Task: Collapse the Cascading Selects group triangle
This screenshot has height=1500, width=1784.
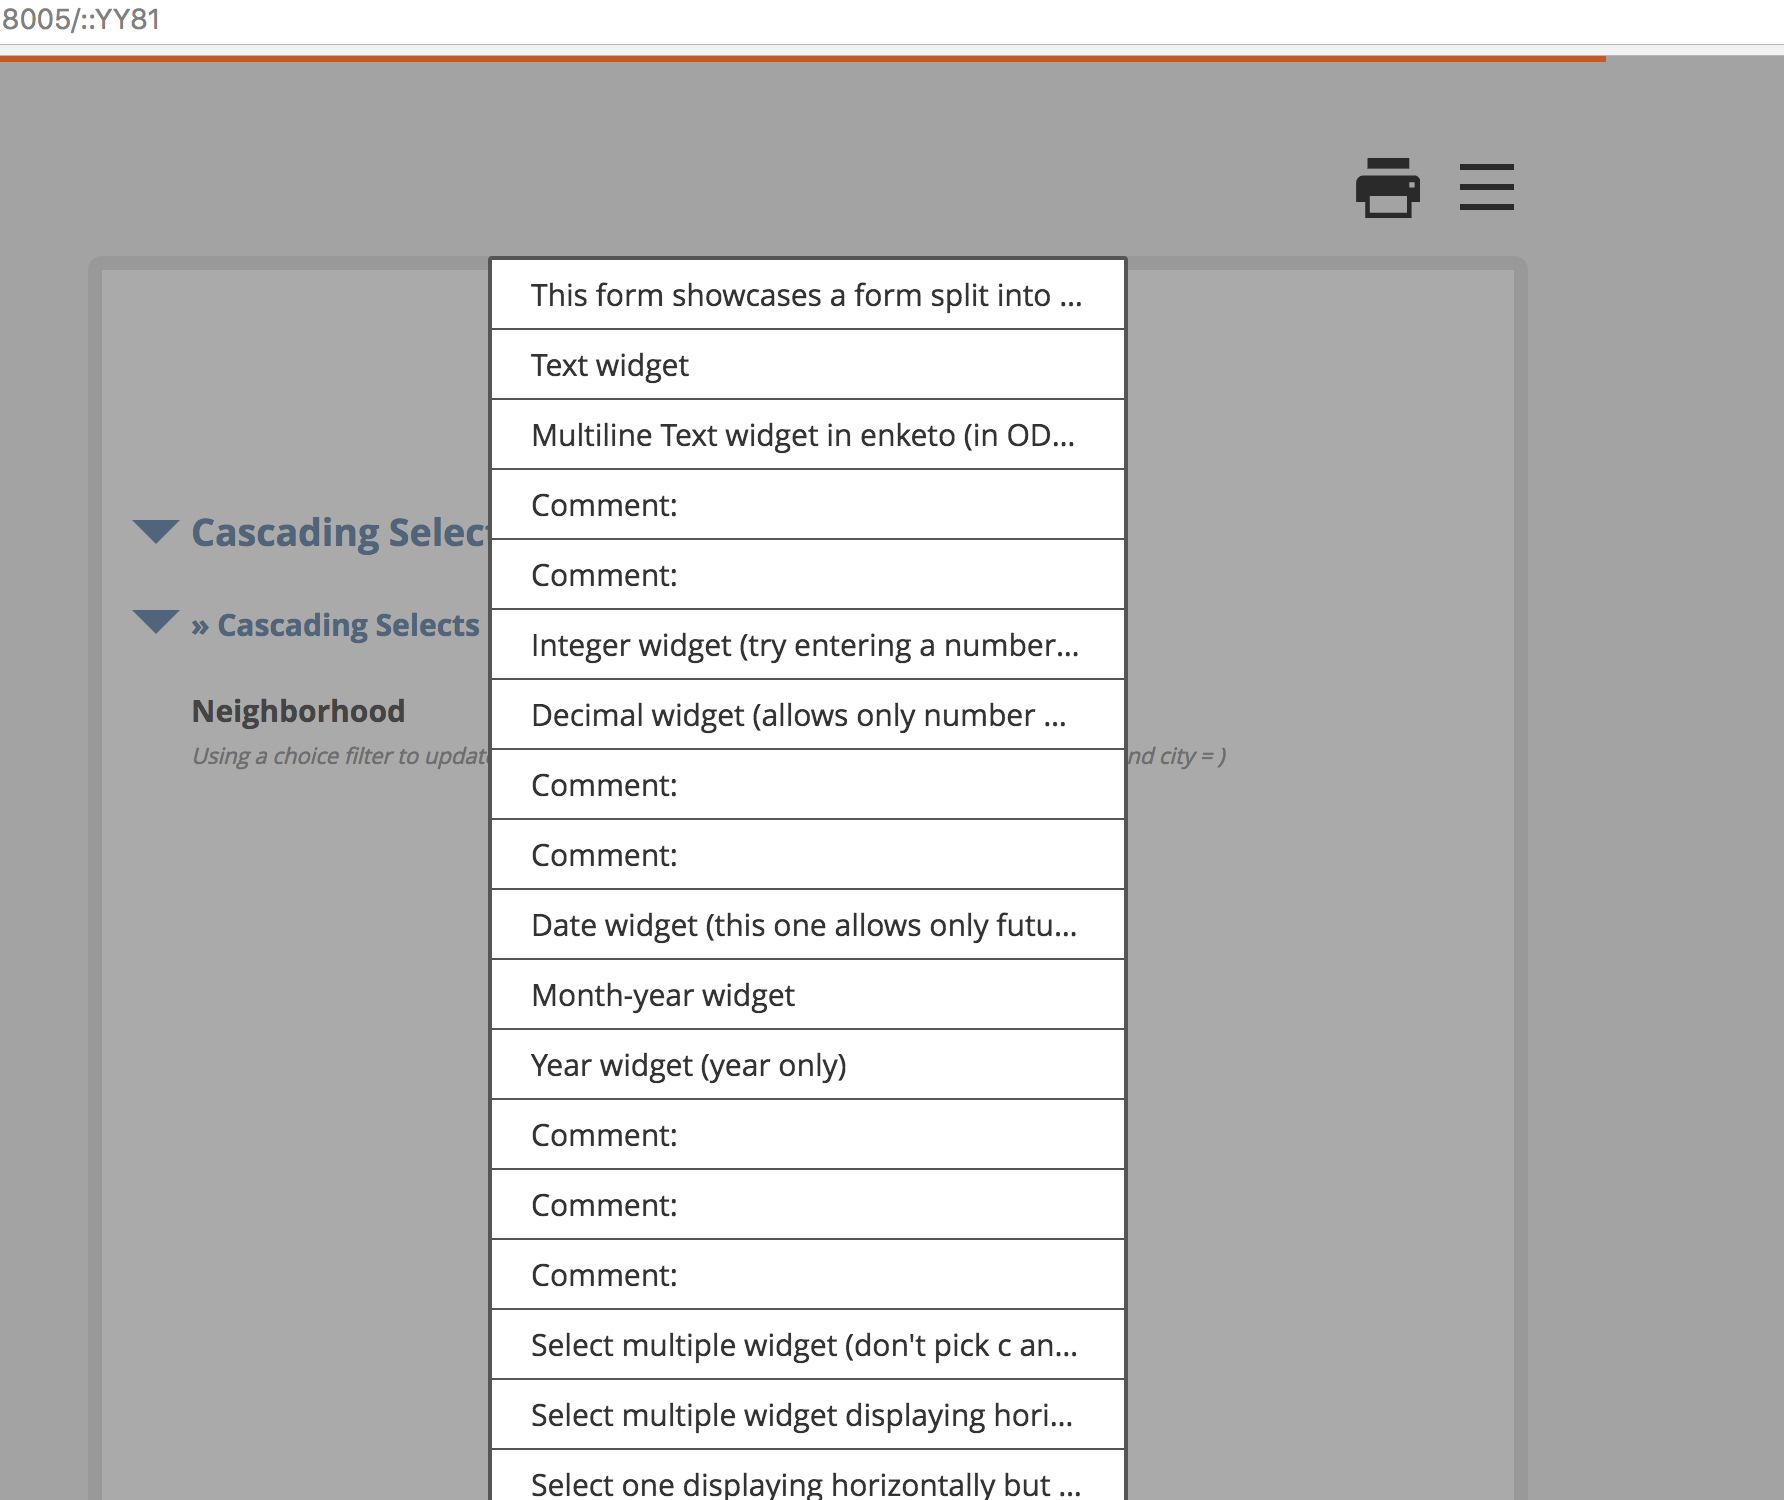Action: [155, 532]
